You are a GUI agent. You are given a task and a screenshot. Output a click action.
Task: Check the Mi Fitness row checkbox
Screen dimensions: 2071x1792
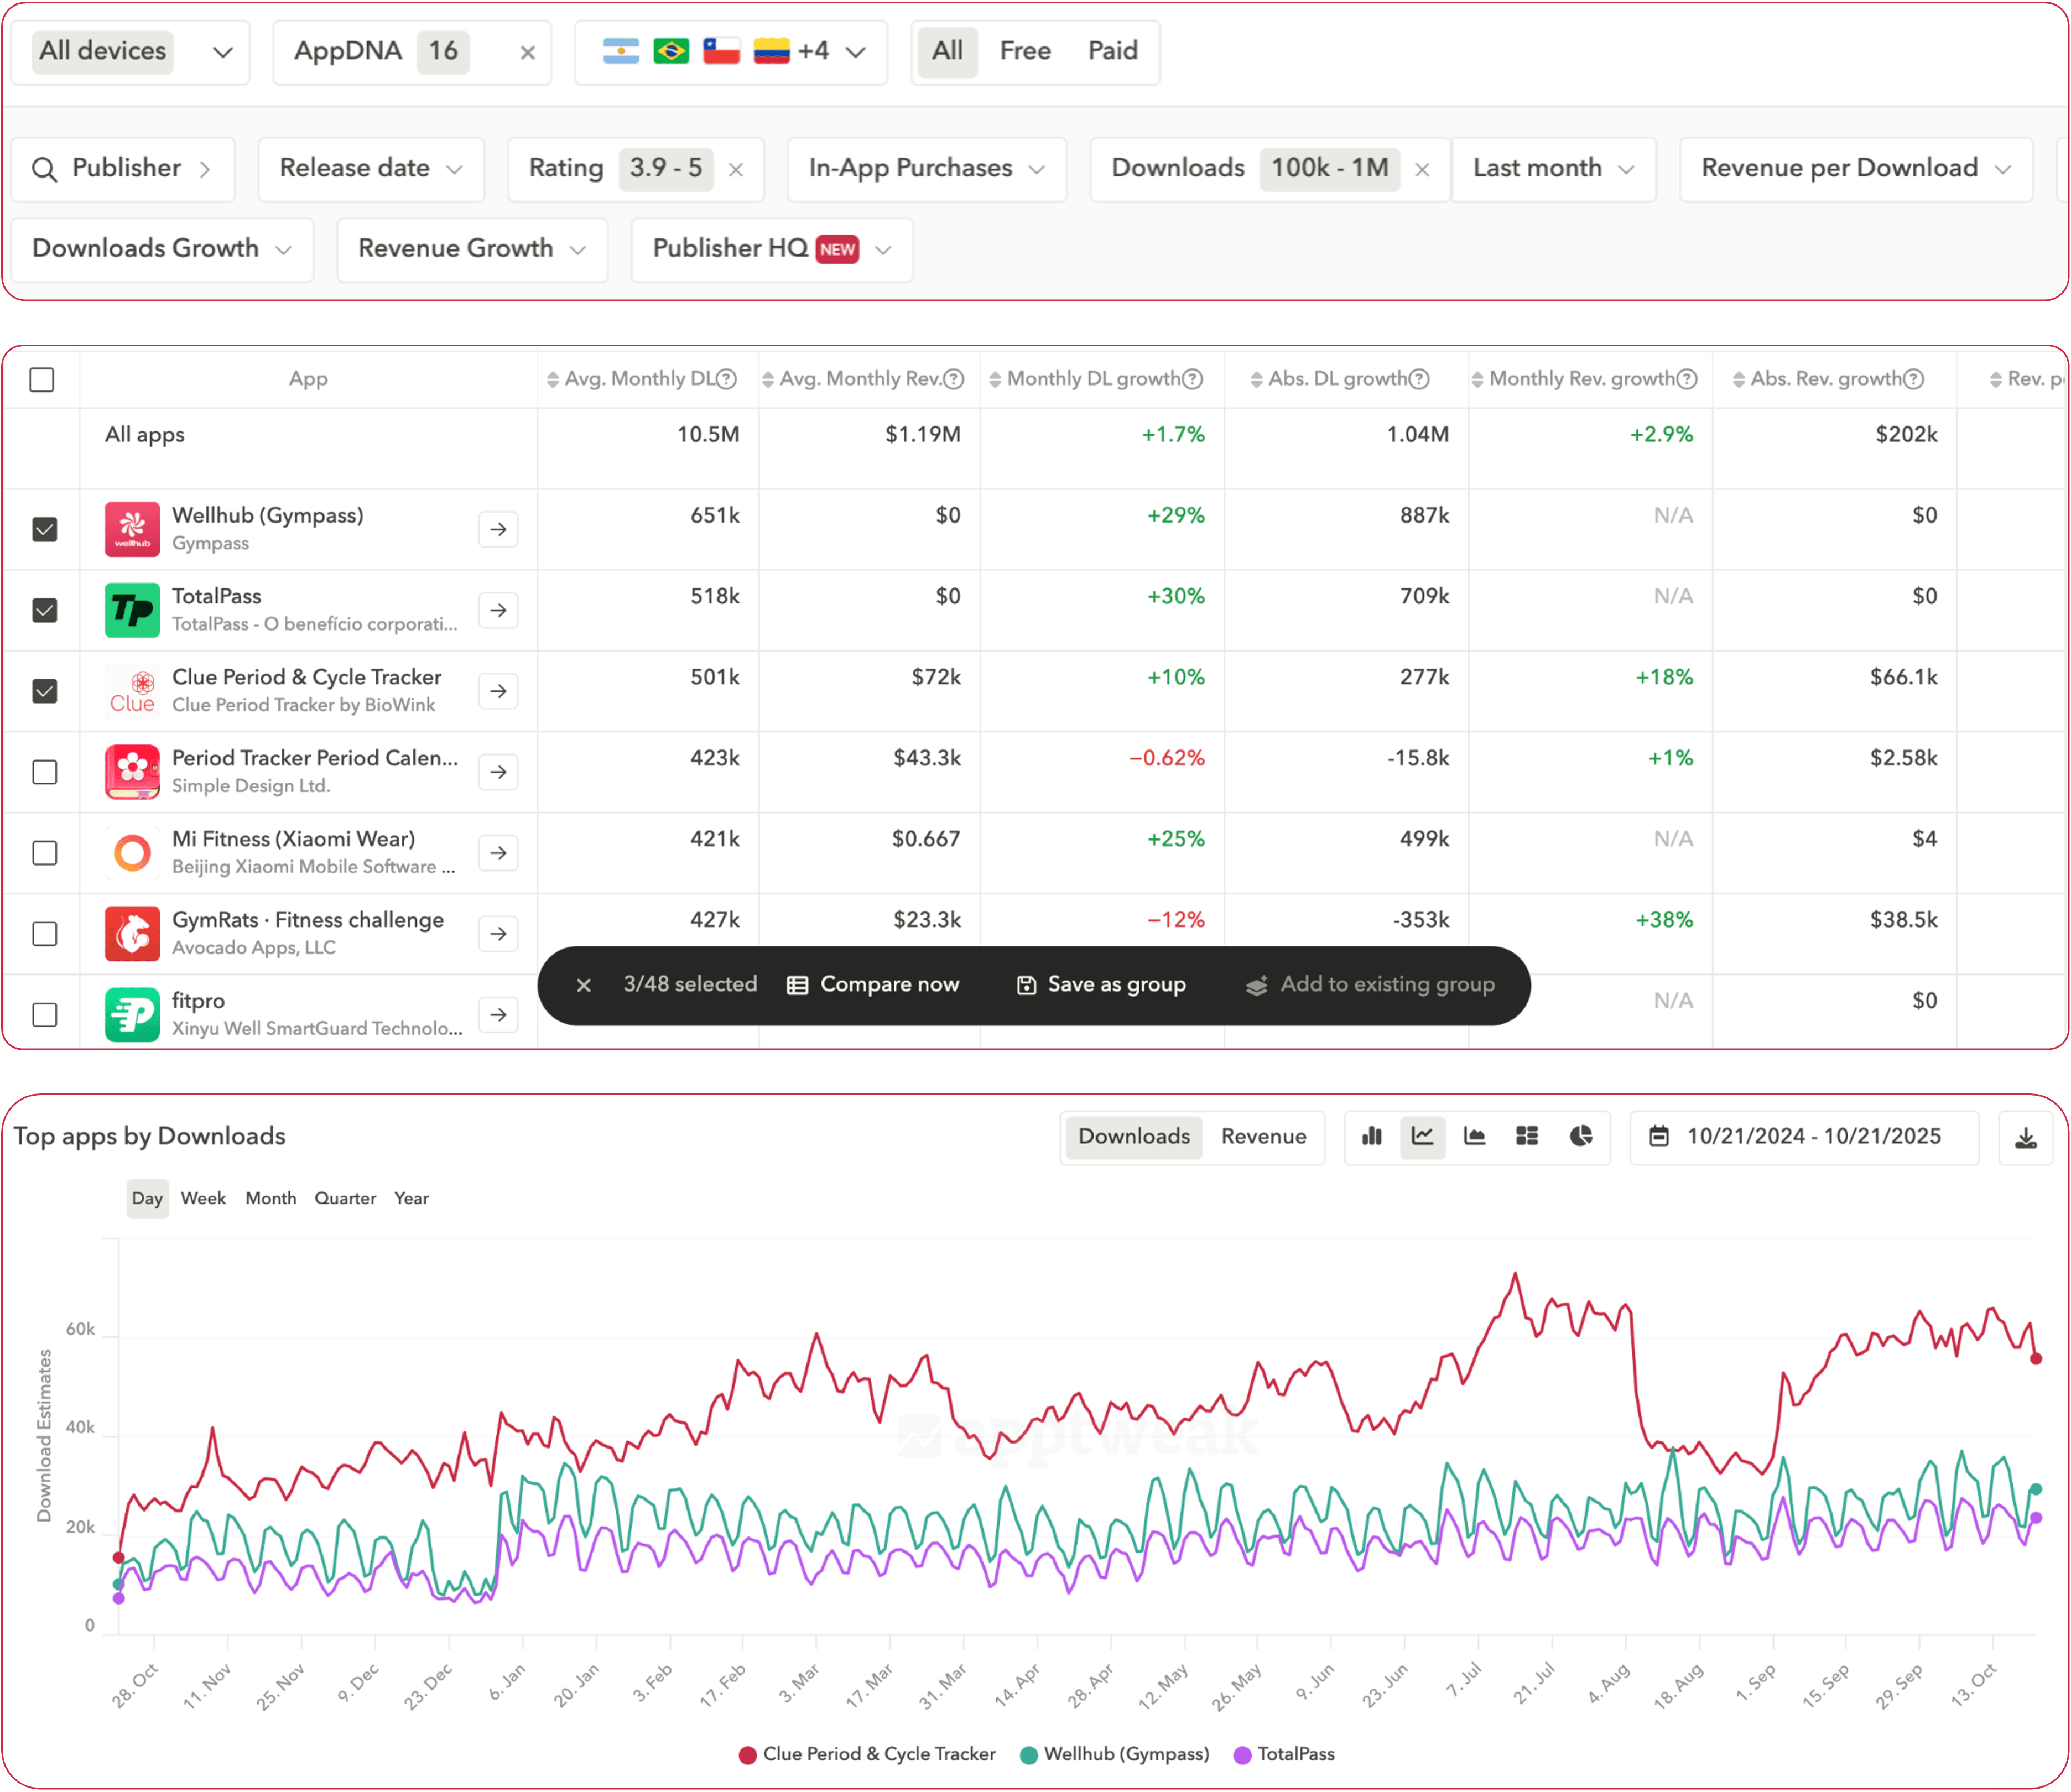[x=45, y=853]
